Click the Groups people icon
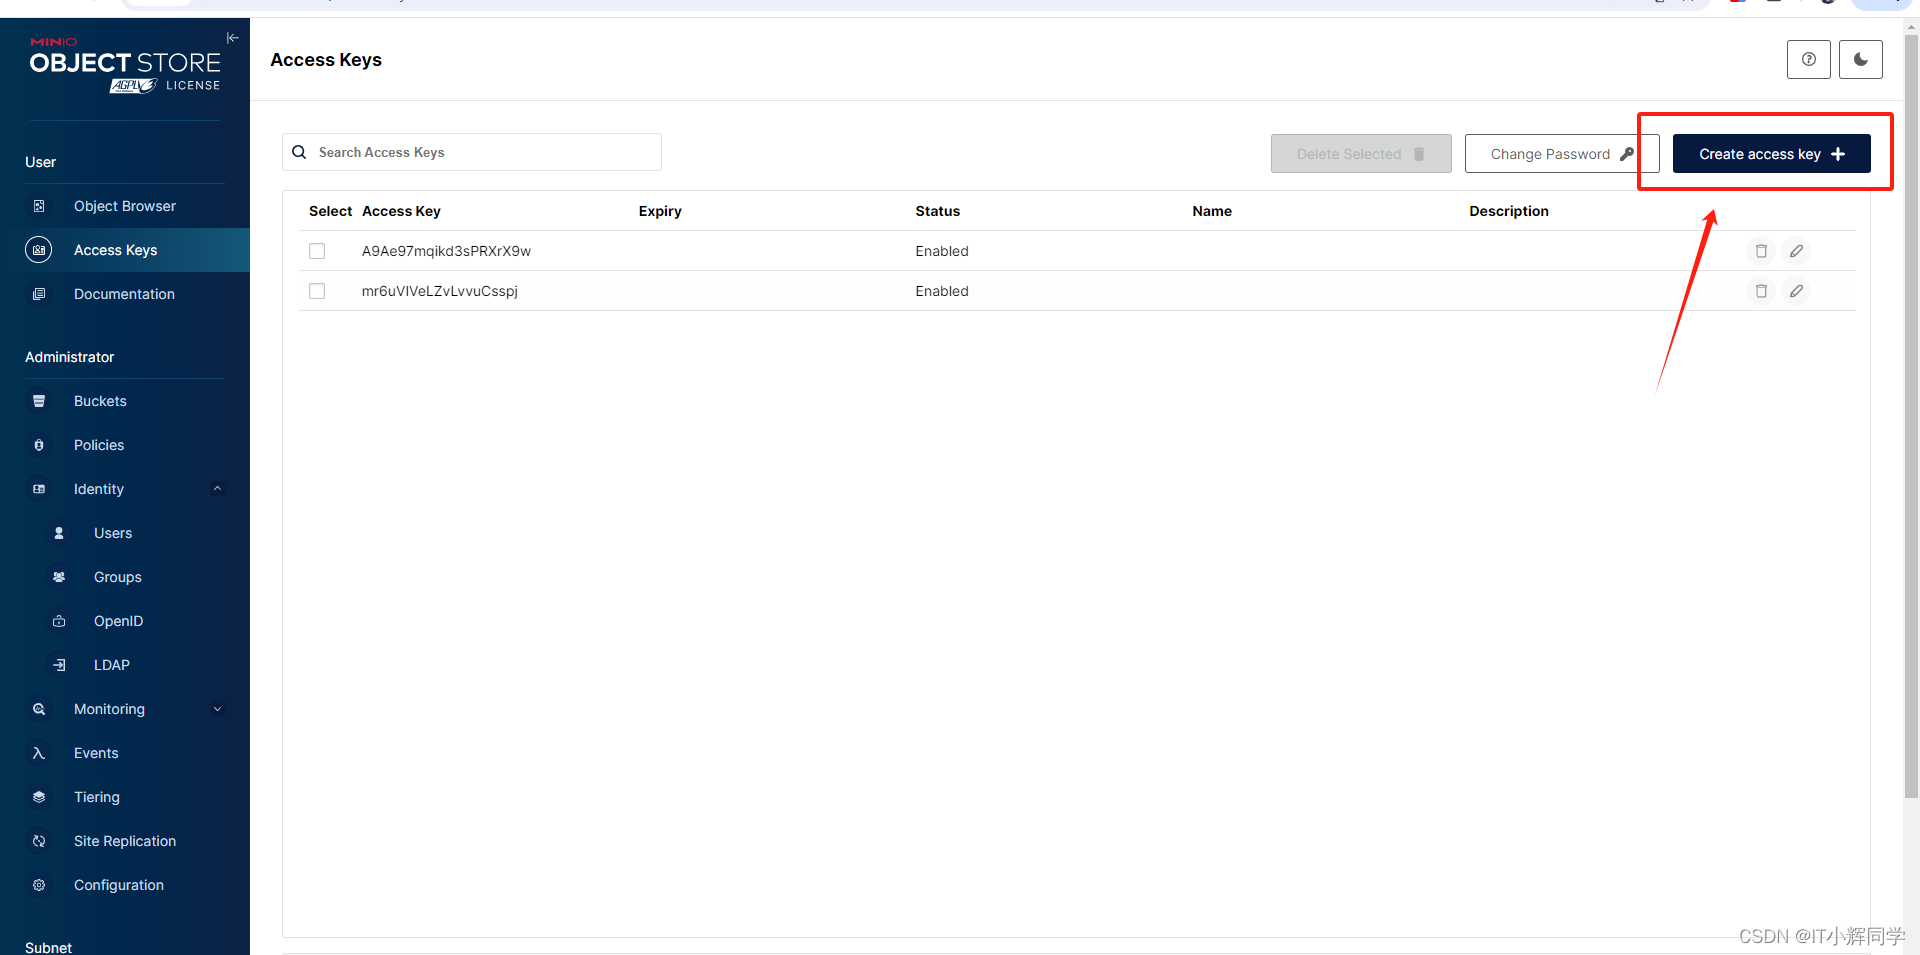1920x955 pixels. (x=59, y=577)
